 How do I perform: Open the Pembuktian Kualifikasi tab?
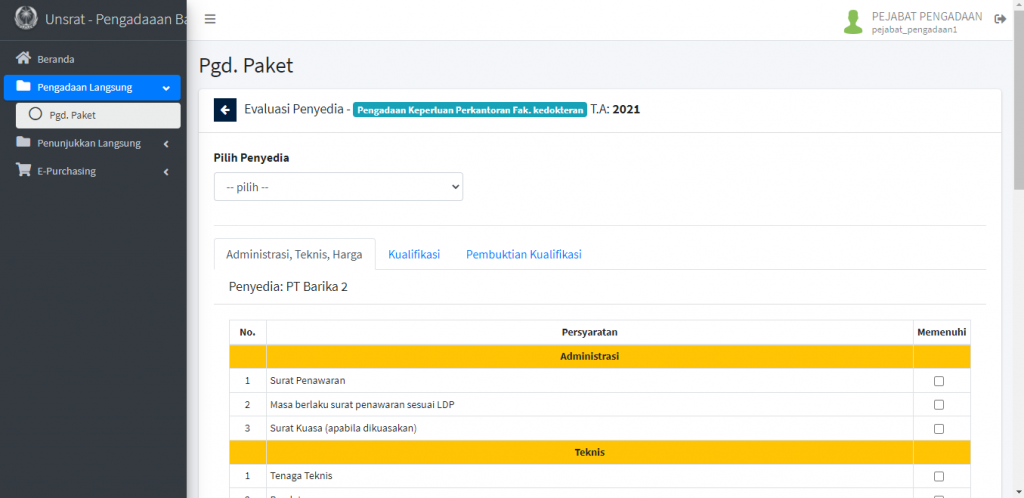(523, 255)
